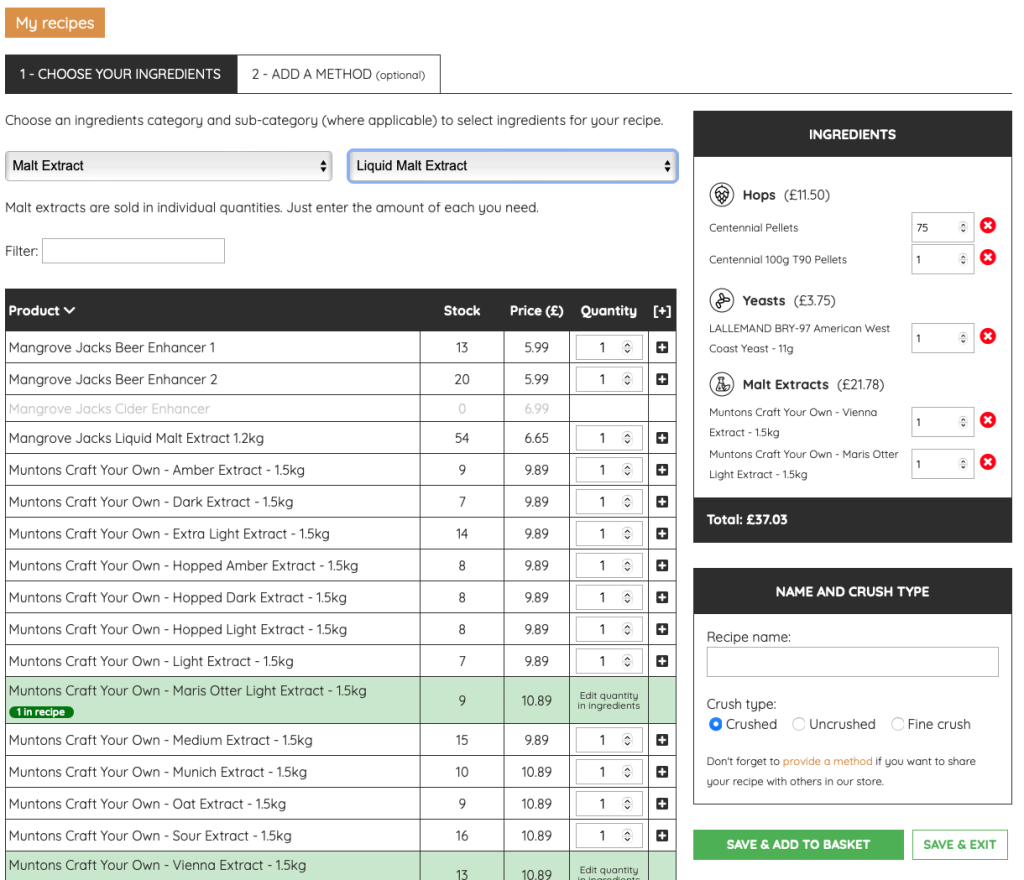Screen dimensions: 1024x880
Task: Switch to Add a Method tab
Action: [x=339, y=74]
